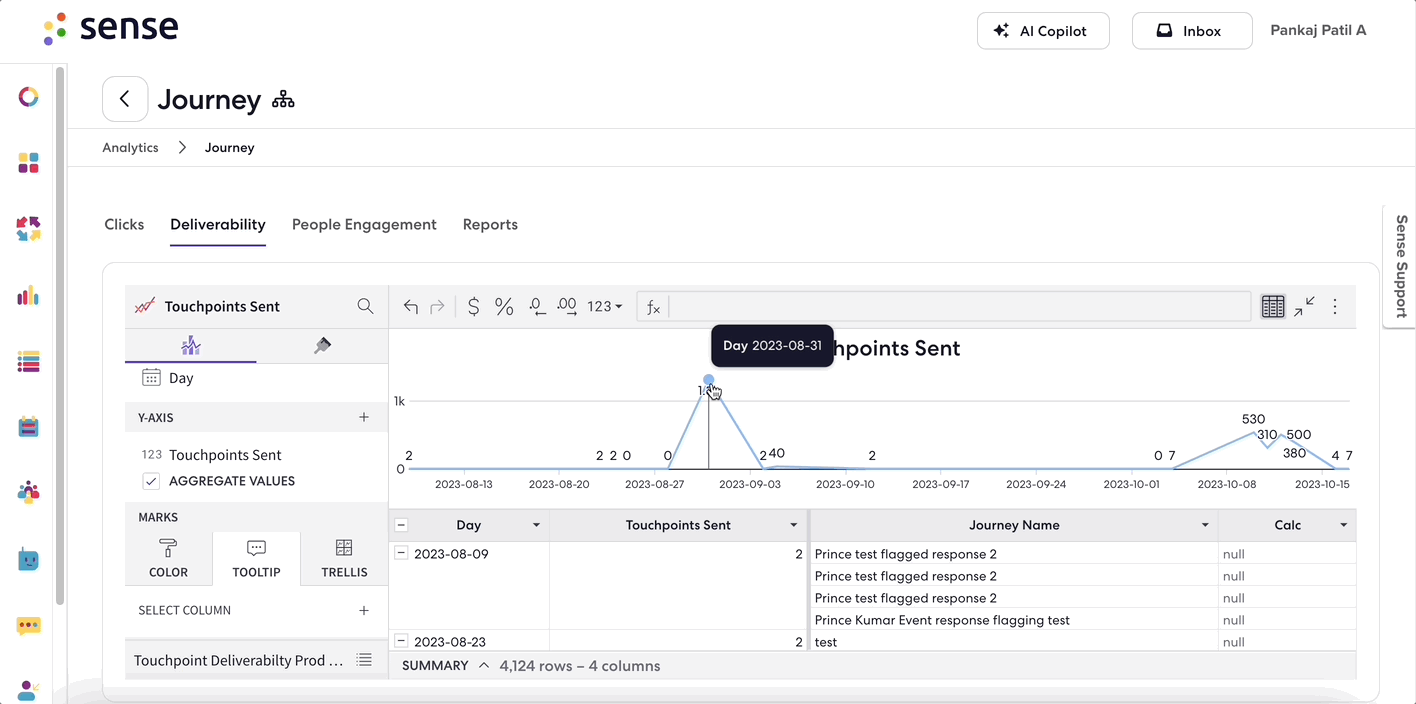Screen dimensions: 1416x704
Task: Go back with the arrow button
Action: (125, 99)
